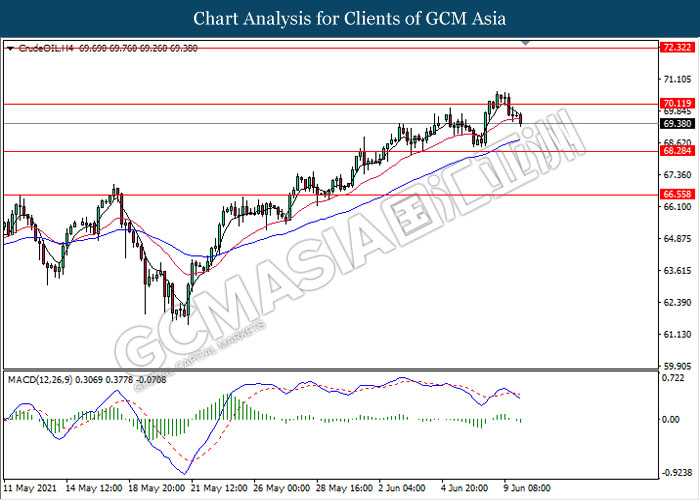Click the 61.130 price axis value
The image size is (700, 500).
tap(677, 334)
